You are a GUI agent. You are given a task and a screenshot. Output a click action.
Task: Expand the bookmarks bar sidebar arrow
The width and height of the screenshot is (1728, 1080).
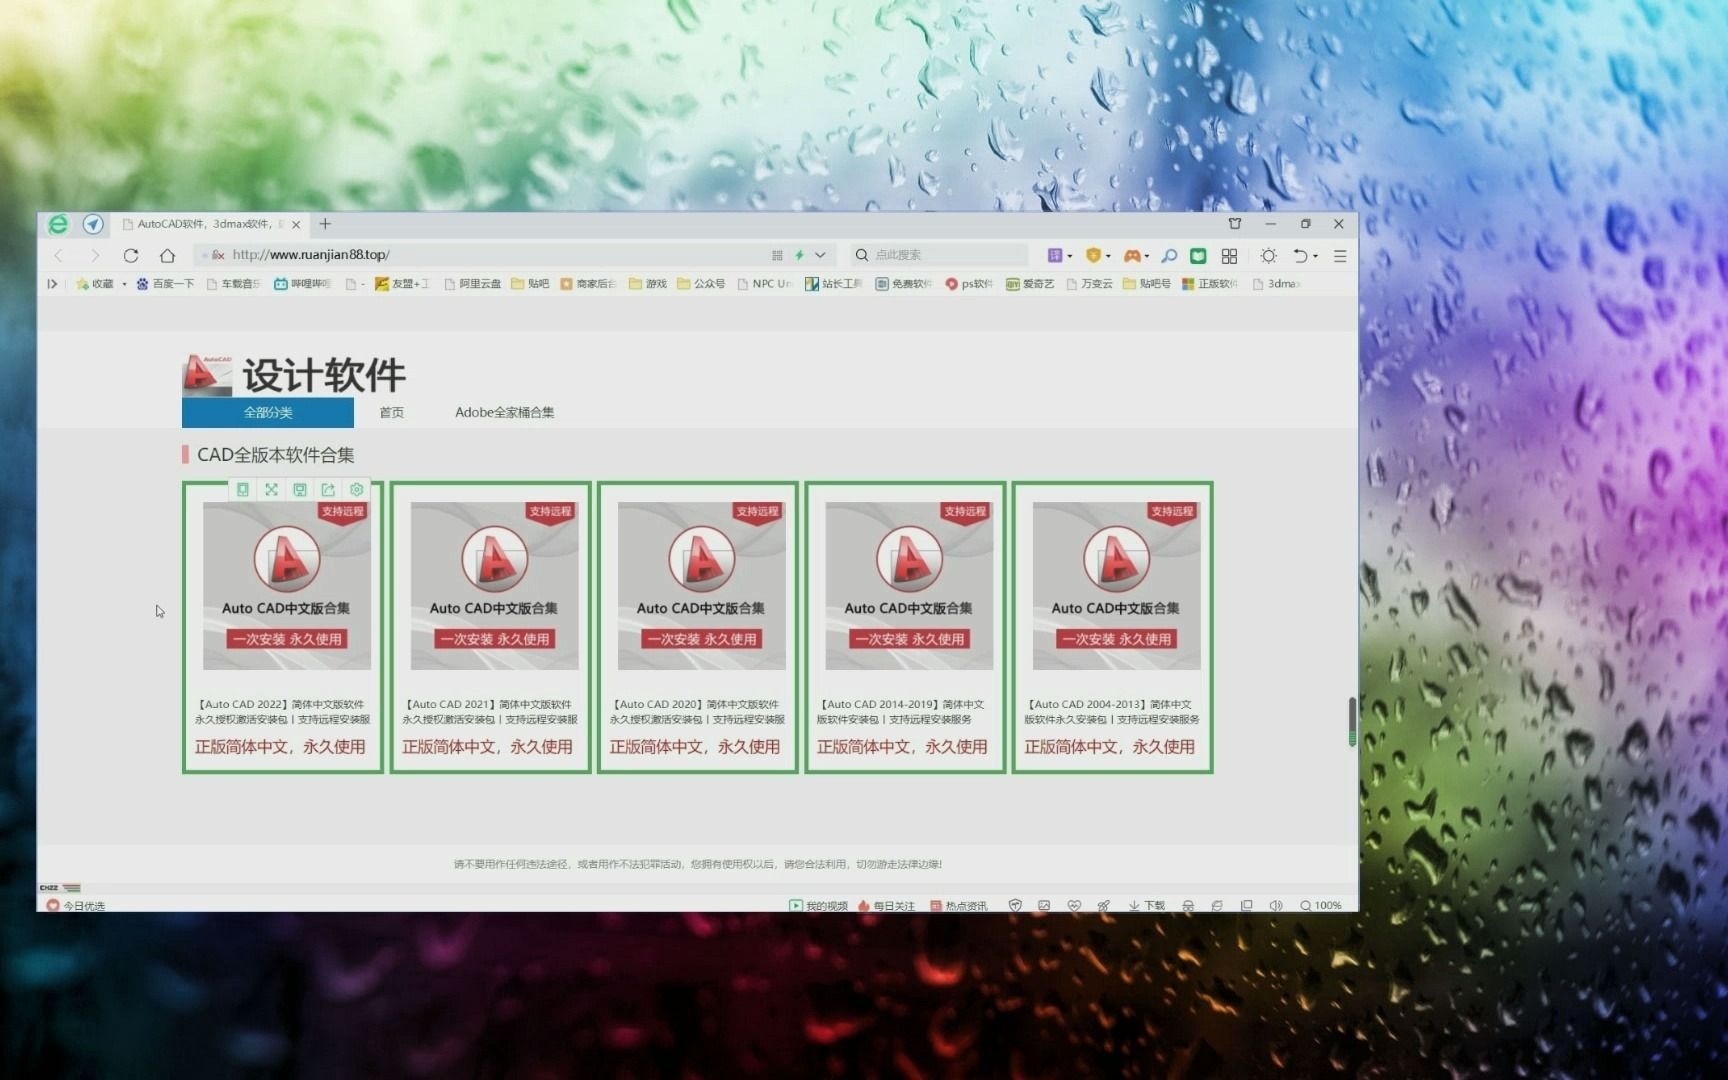click(x=52, y=284)
